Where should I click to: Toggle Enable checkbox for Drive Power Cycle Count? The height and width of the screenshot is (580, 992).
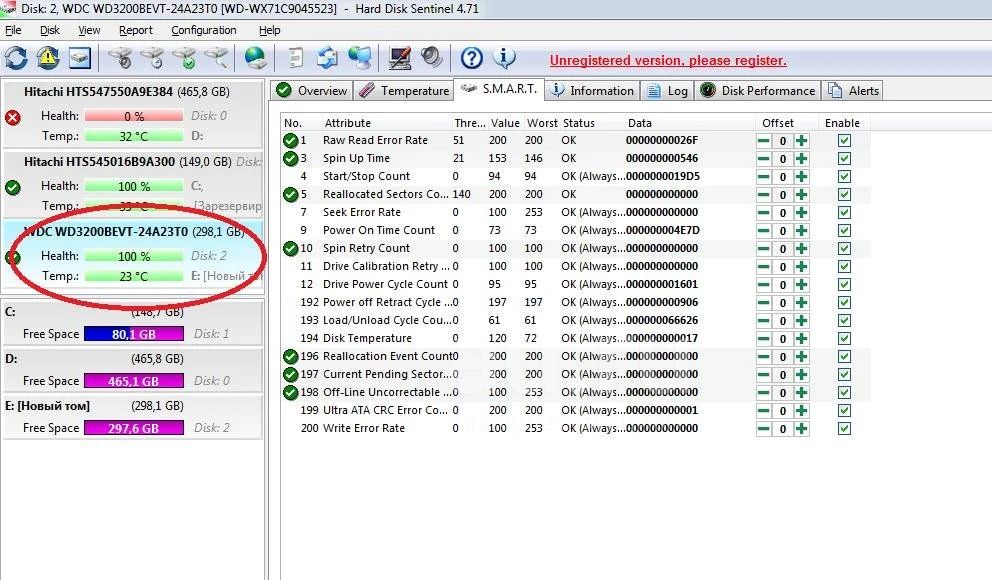coord(844,285)
